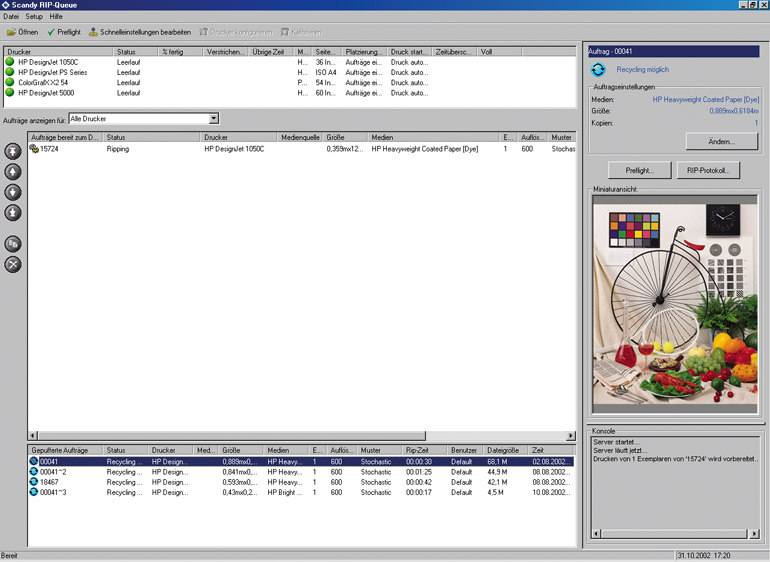Screen dimensions: 770x562
Task: Run Preflight from the toolbar
Action: point(64,32)
